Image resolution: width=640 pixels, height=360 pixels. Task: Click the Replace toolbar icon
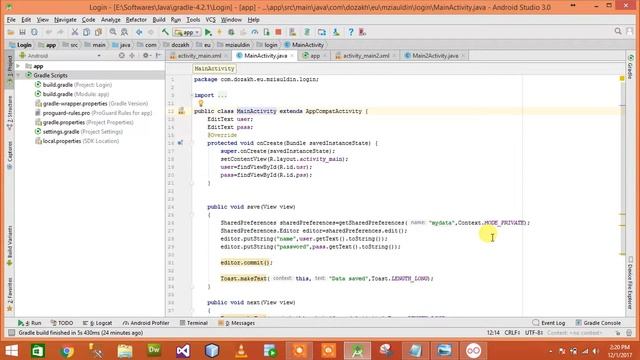coord(124,32)
